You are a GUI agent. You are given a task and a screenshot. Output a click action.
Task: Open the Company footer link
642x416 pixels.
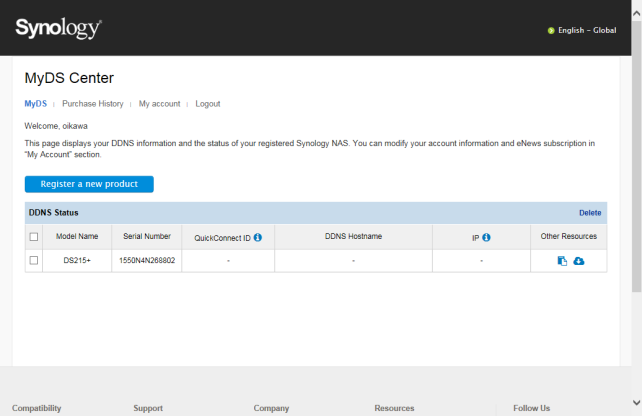pos(271,408)
